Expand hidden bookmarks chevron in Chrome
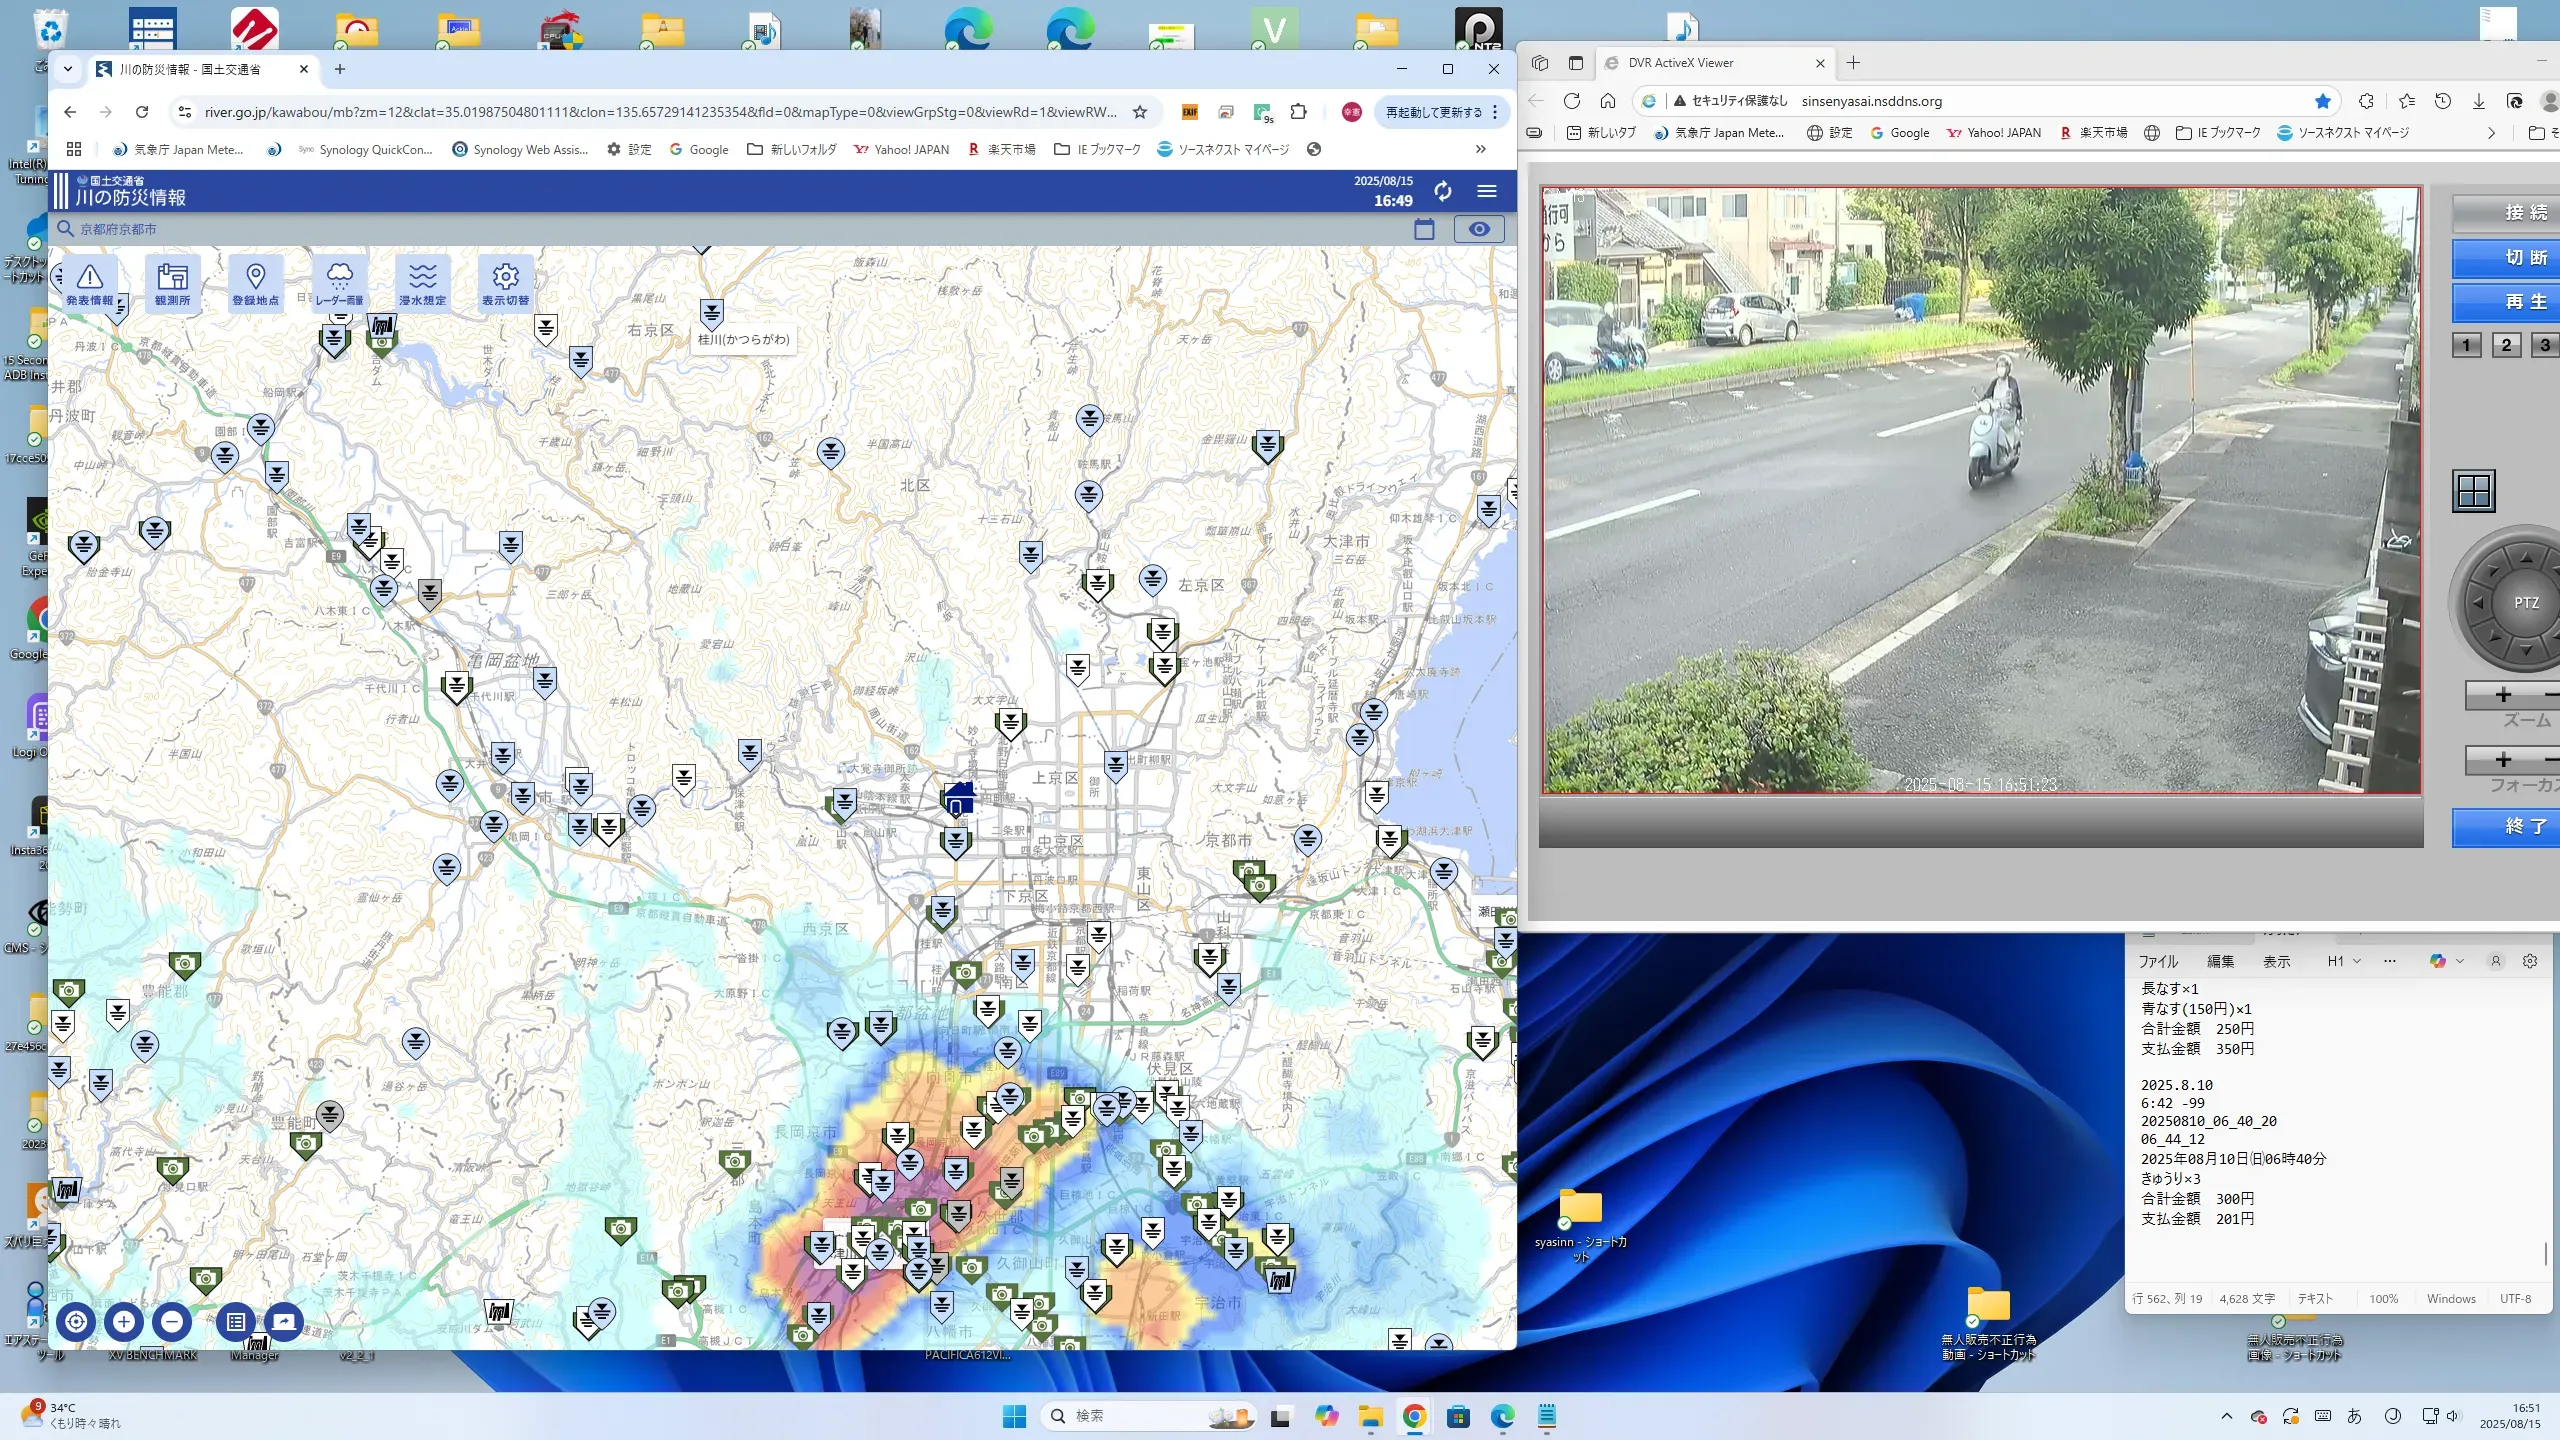Screen dimensions: 2560x1440 1480,149
